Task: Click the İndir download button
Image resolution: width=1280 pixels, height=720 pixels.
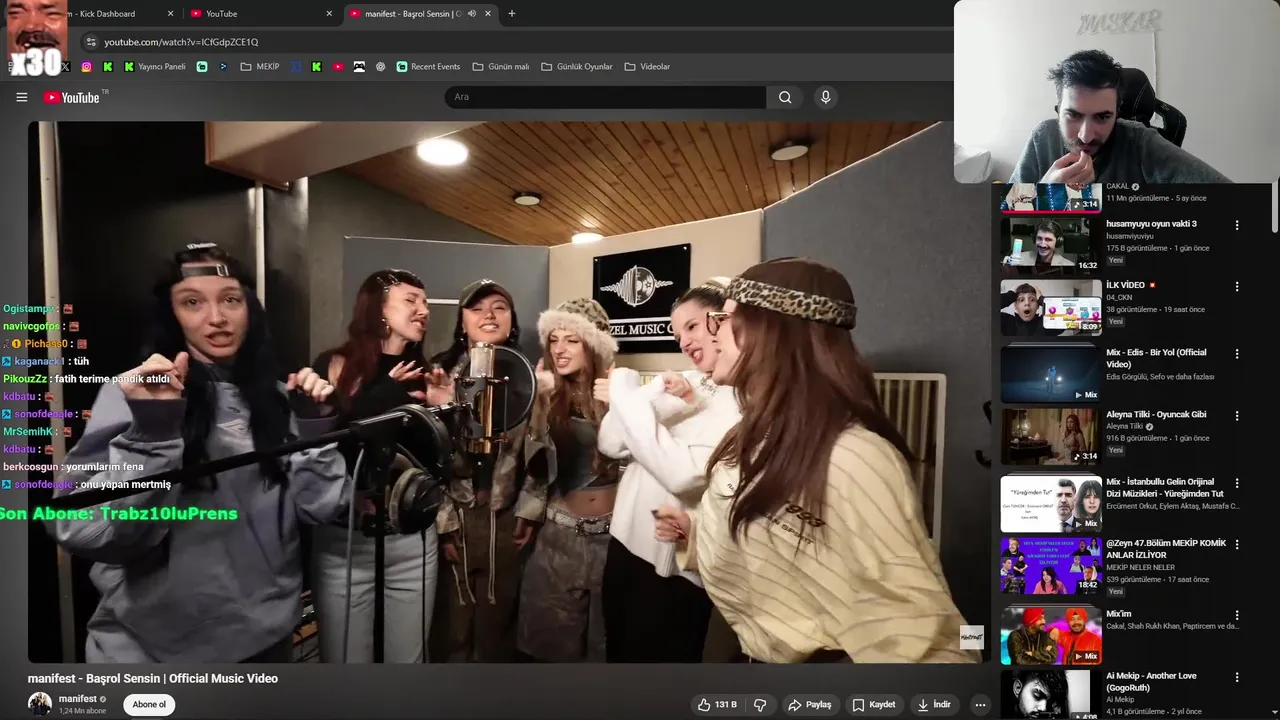Action: point(934,704)
